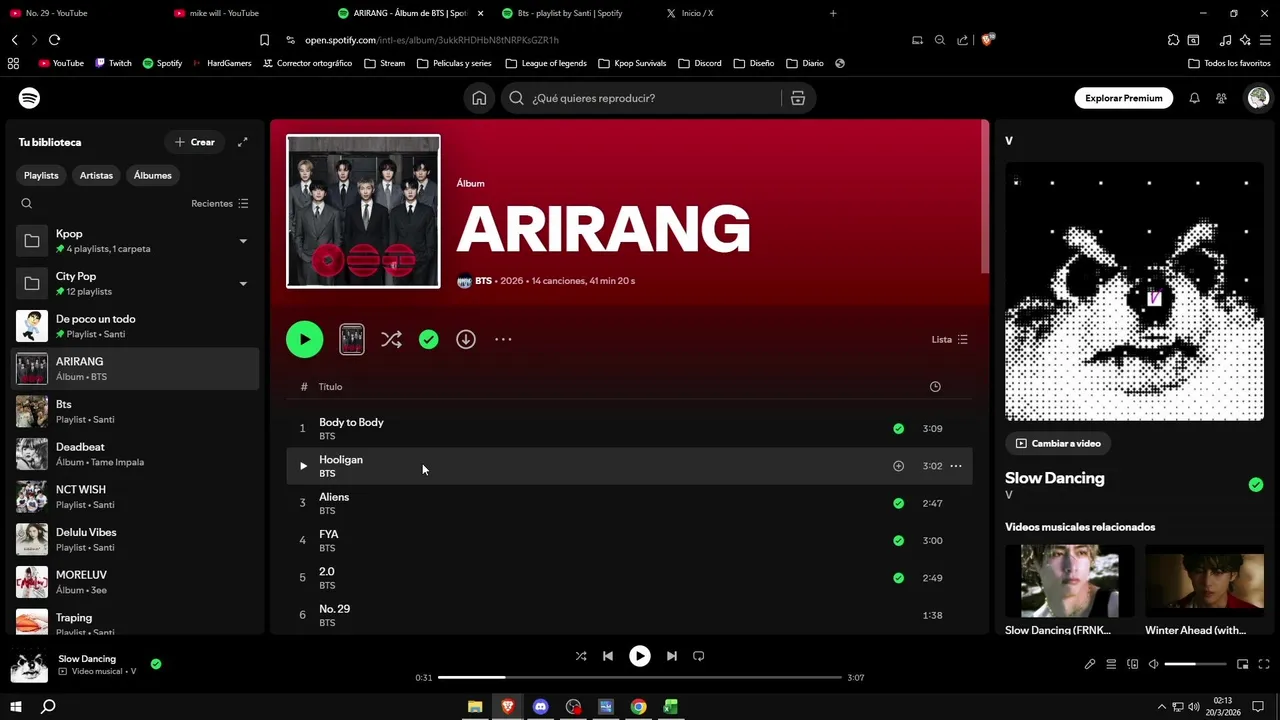This screenshot has width=1280, height=720.
Task: Open Deadbeat album in library
Action: click(135, 454)
